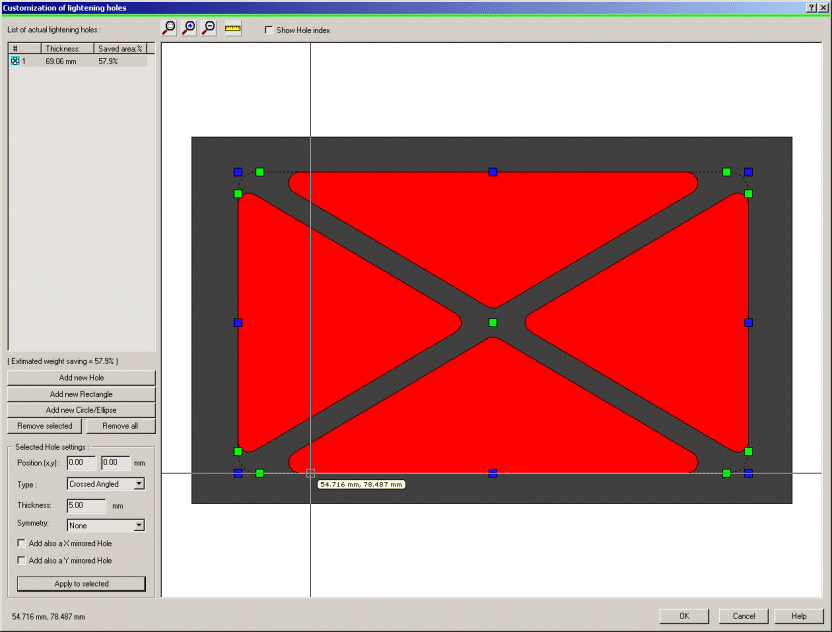Screen dimensions: 832x632
Task: Click the zoom fit magnifier icon
Action: tap(169, 29)
